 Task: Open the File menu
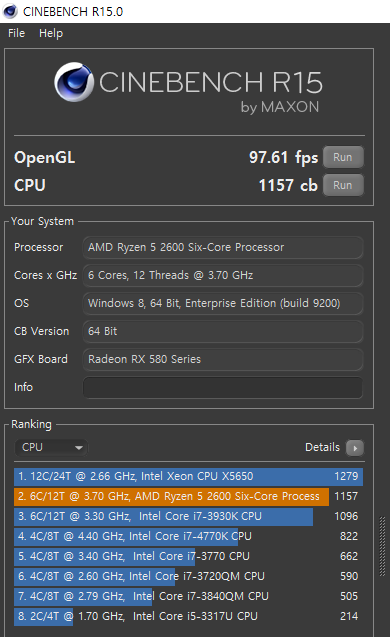[x=16, y=33]
